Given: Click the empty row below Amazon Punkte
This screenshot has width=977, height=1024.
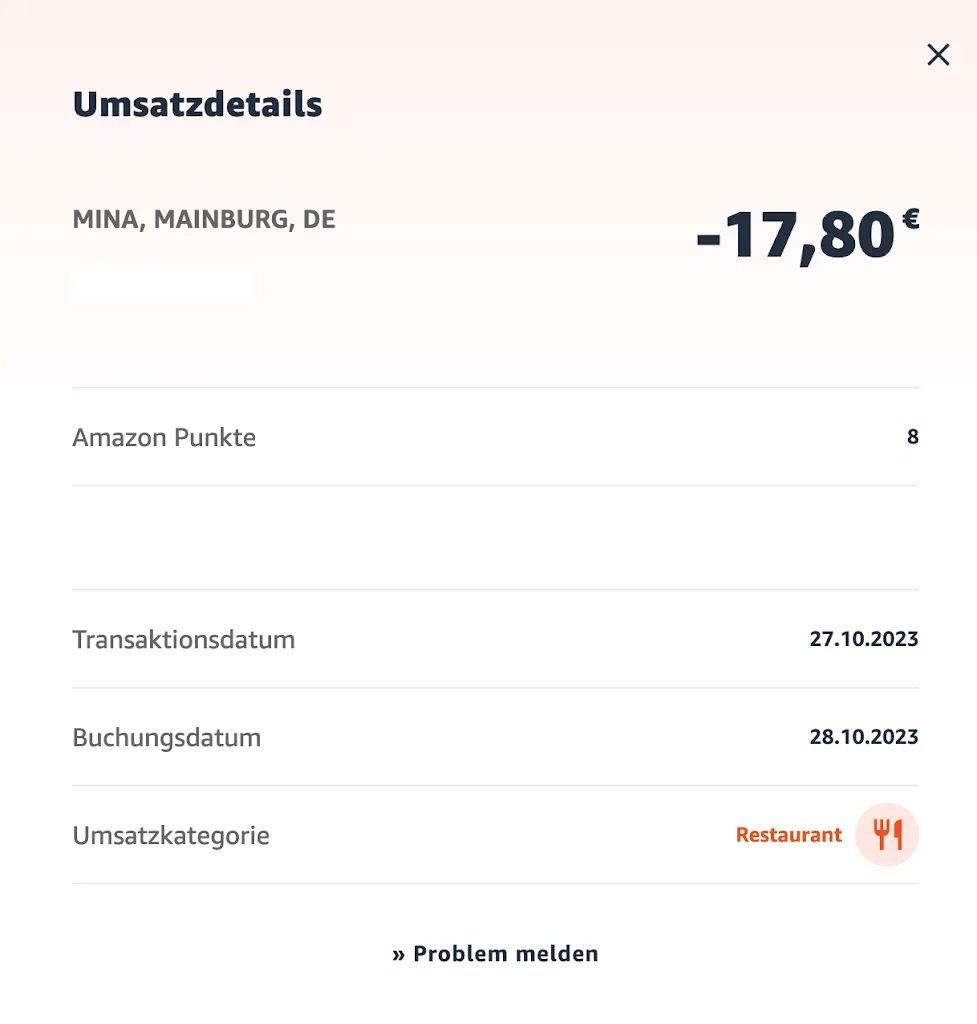Looking at the screenshot, I should [x=495, y=538].
